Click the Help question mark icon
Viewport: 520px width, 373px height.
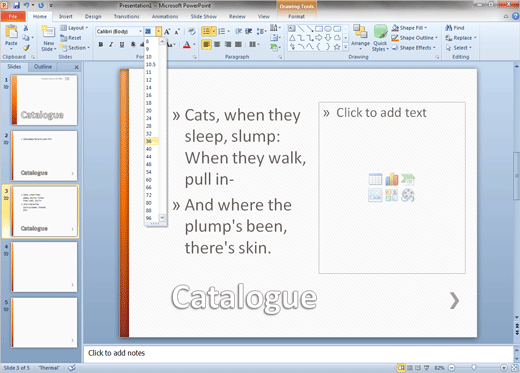coord(515,16)
